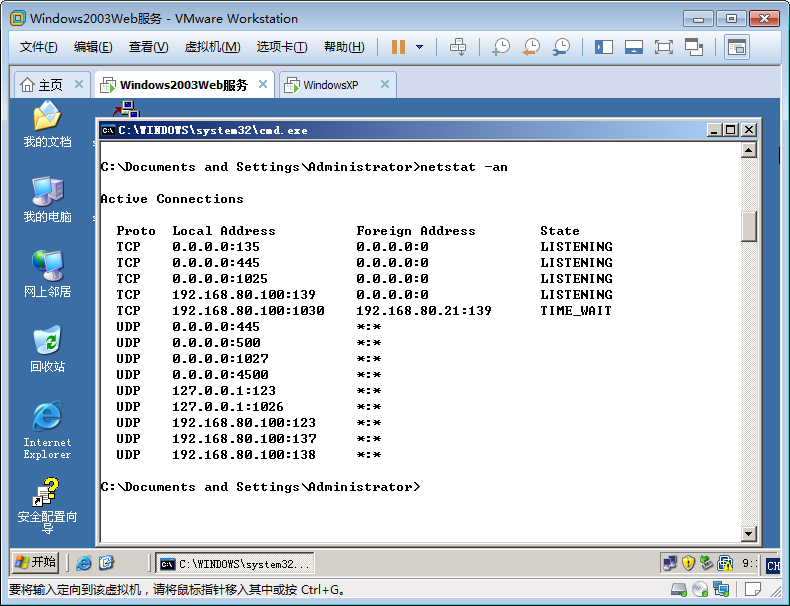Viewport: 790px width, 606px height.
Task: Close the 主页 tab
Action: (x=79, y=84)
